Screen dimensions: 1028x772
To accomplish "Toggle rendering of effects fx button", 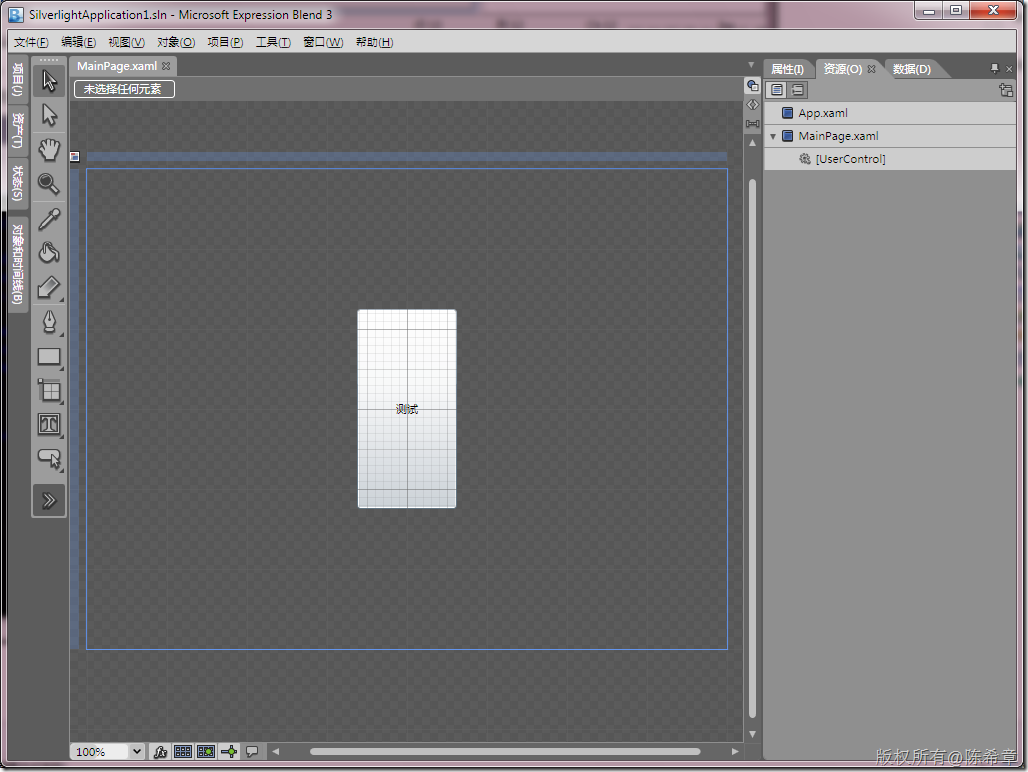I will click(x=159, y=752).
